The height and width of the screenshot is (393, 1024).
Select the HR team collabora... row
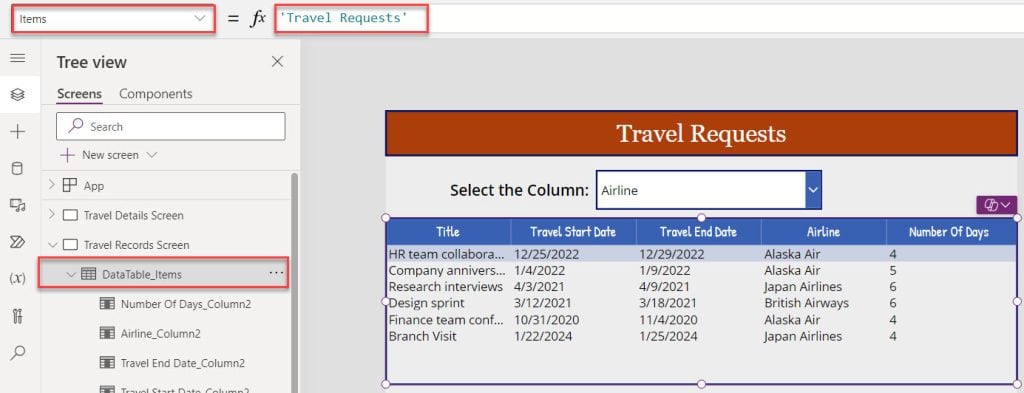point(701,254)
